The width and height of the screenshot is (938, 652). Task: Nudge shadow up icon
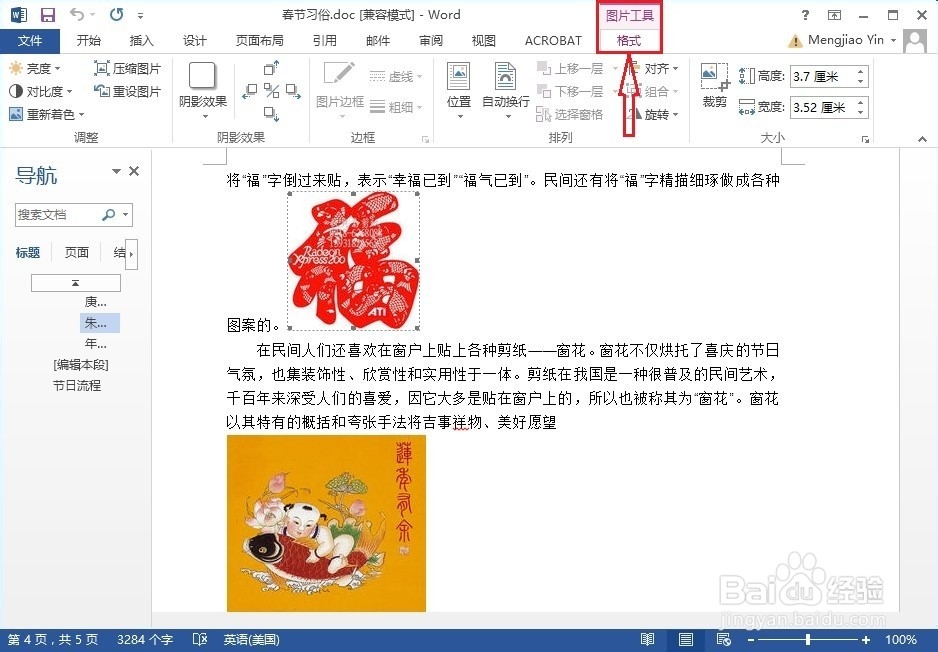pos(272,68)
